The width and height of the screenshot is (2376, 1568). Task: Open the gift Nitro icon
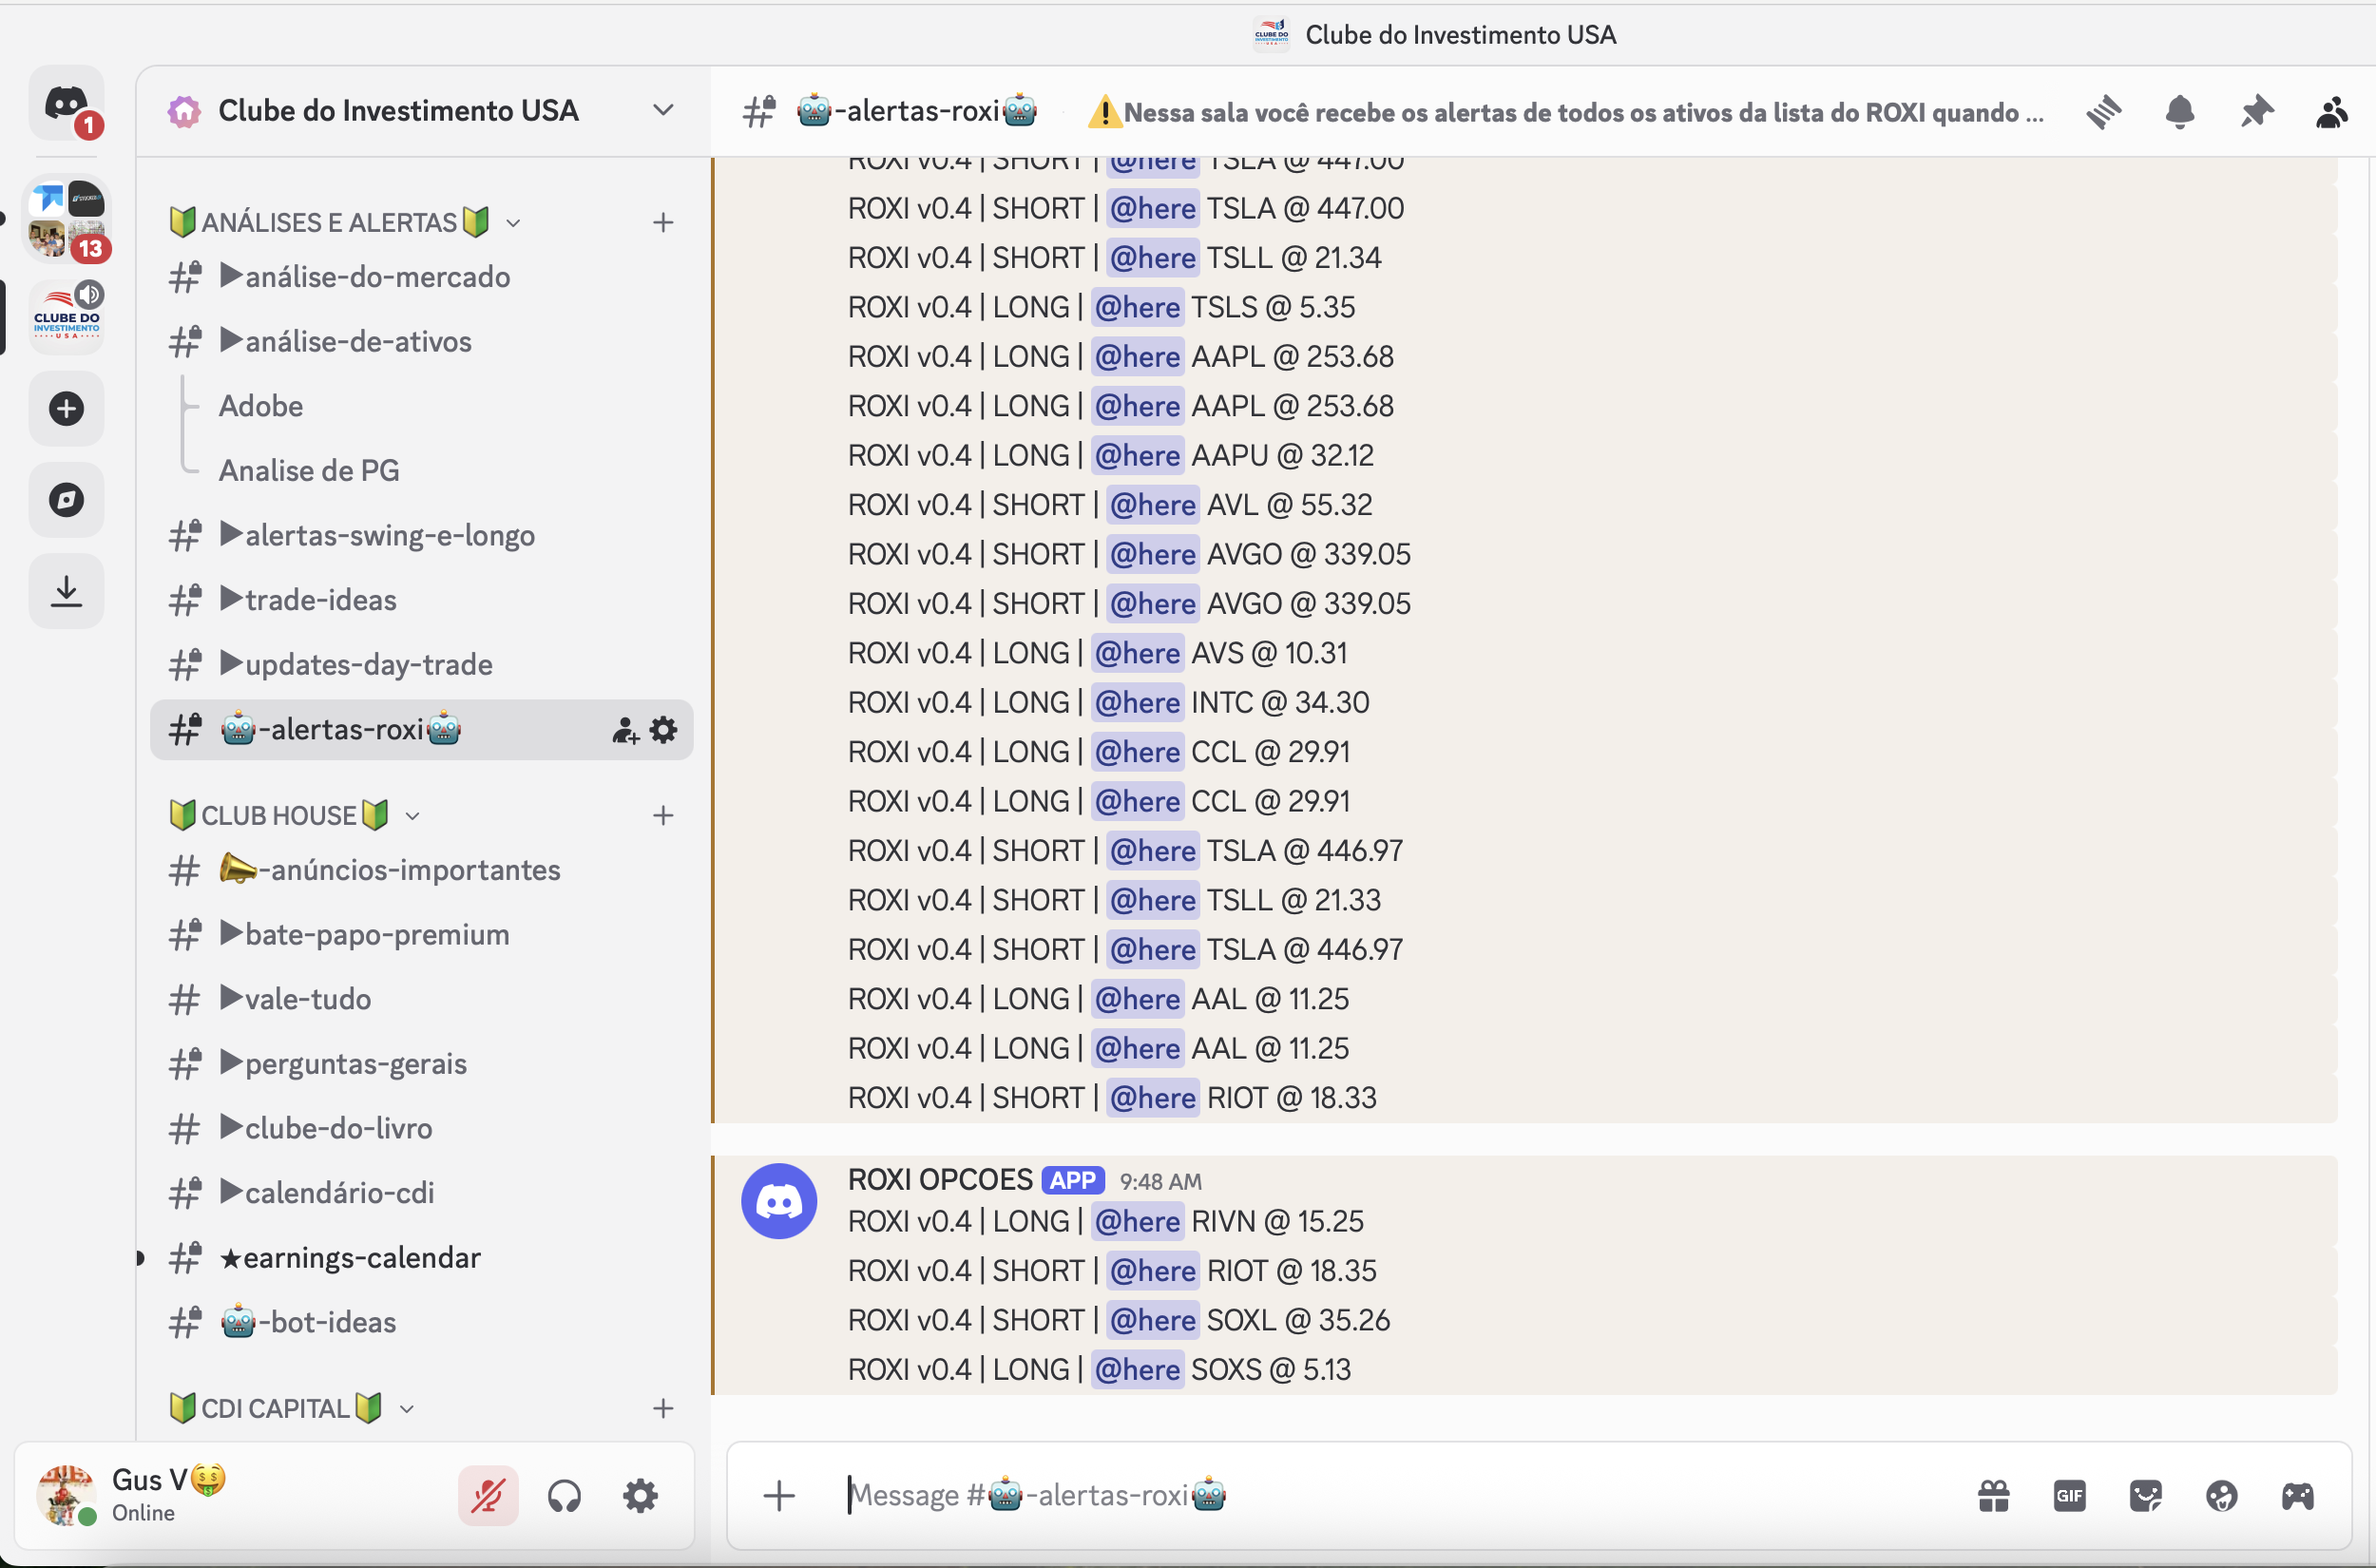pos(1993,1496)
